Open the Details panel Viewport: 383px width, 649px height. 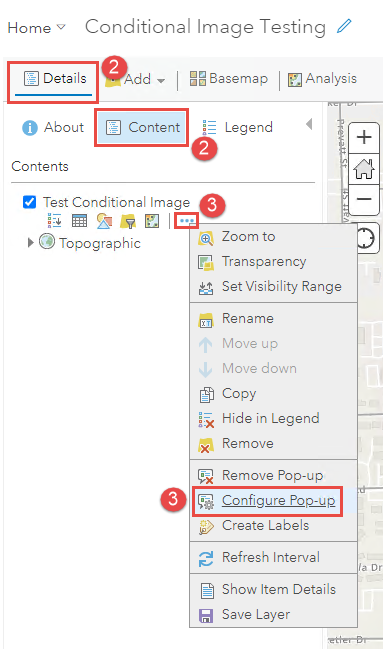[55, 78]
